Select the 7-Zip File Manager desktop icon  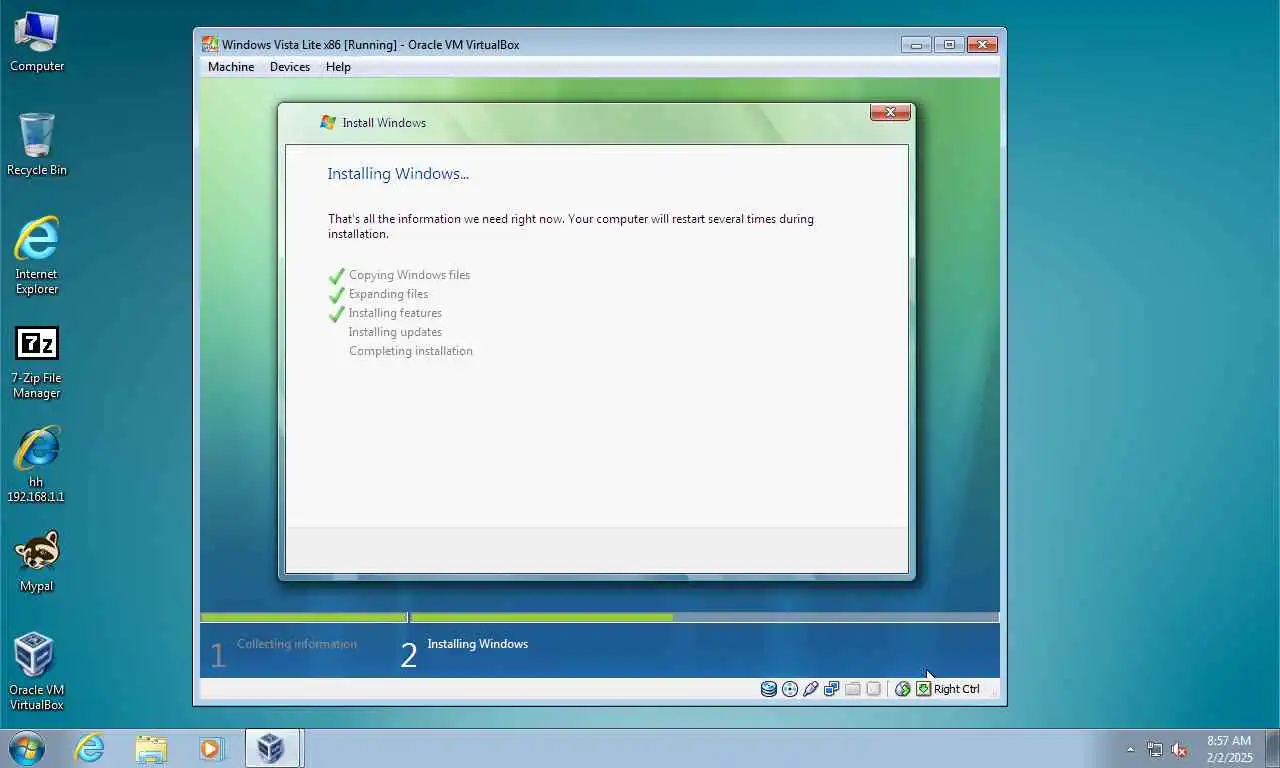point(37,363)
